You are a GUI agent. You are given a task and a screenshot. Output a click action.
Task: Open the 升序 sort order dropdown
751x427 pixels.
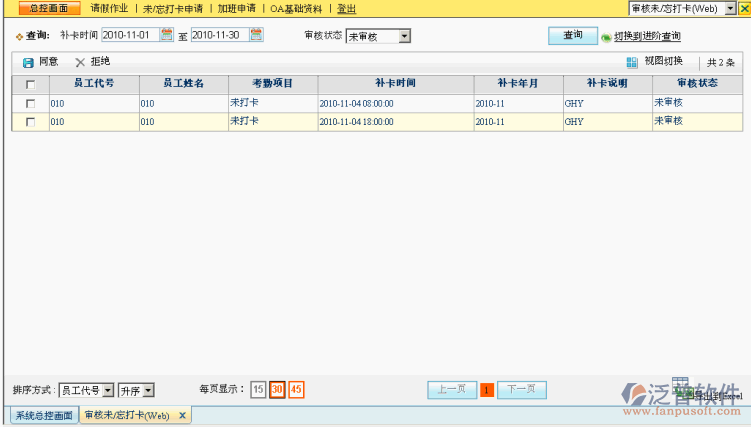coord(149,390)
